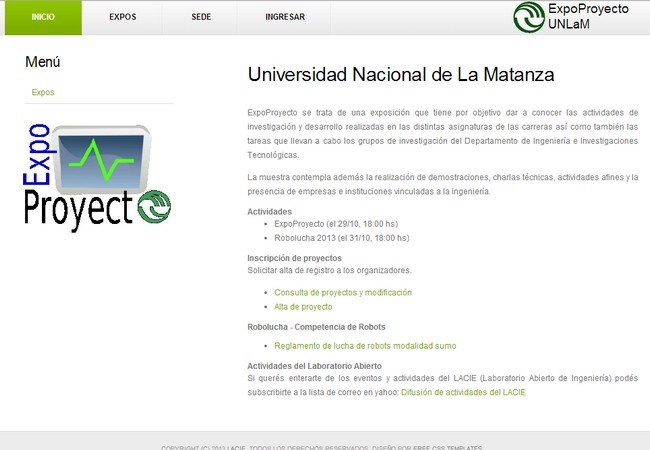Click Robolucha - Competencia de Robots heading
Viewport: 650px width, 450px height.
click(x=316, y=327)
